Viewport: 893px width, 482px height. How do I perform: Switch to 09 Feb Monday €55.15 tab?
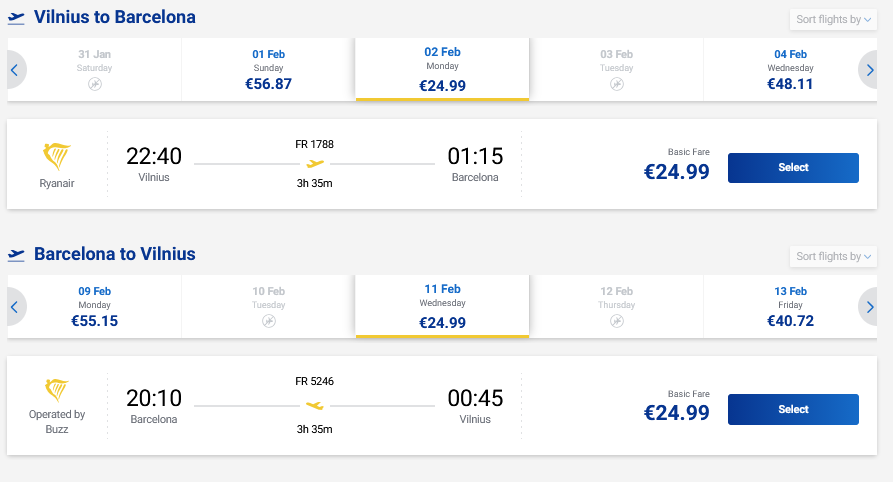click(x=95, y=307)
